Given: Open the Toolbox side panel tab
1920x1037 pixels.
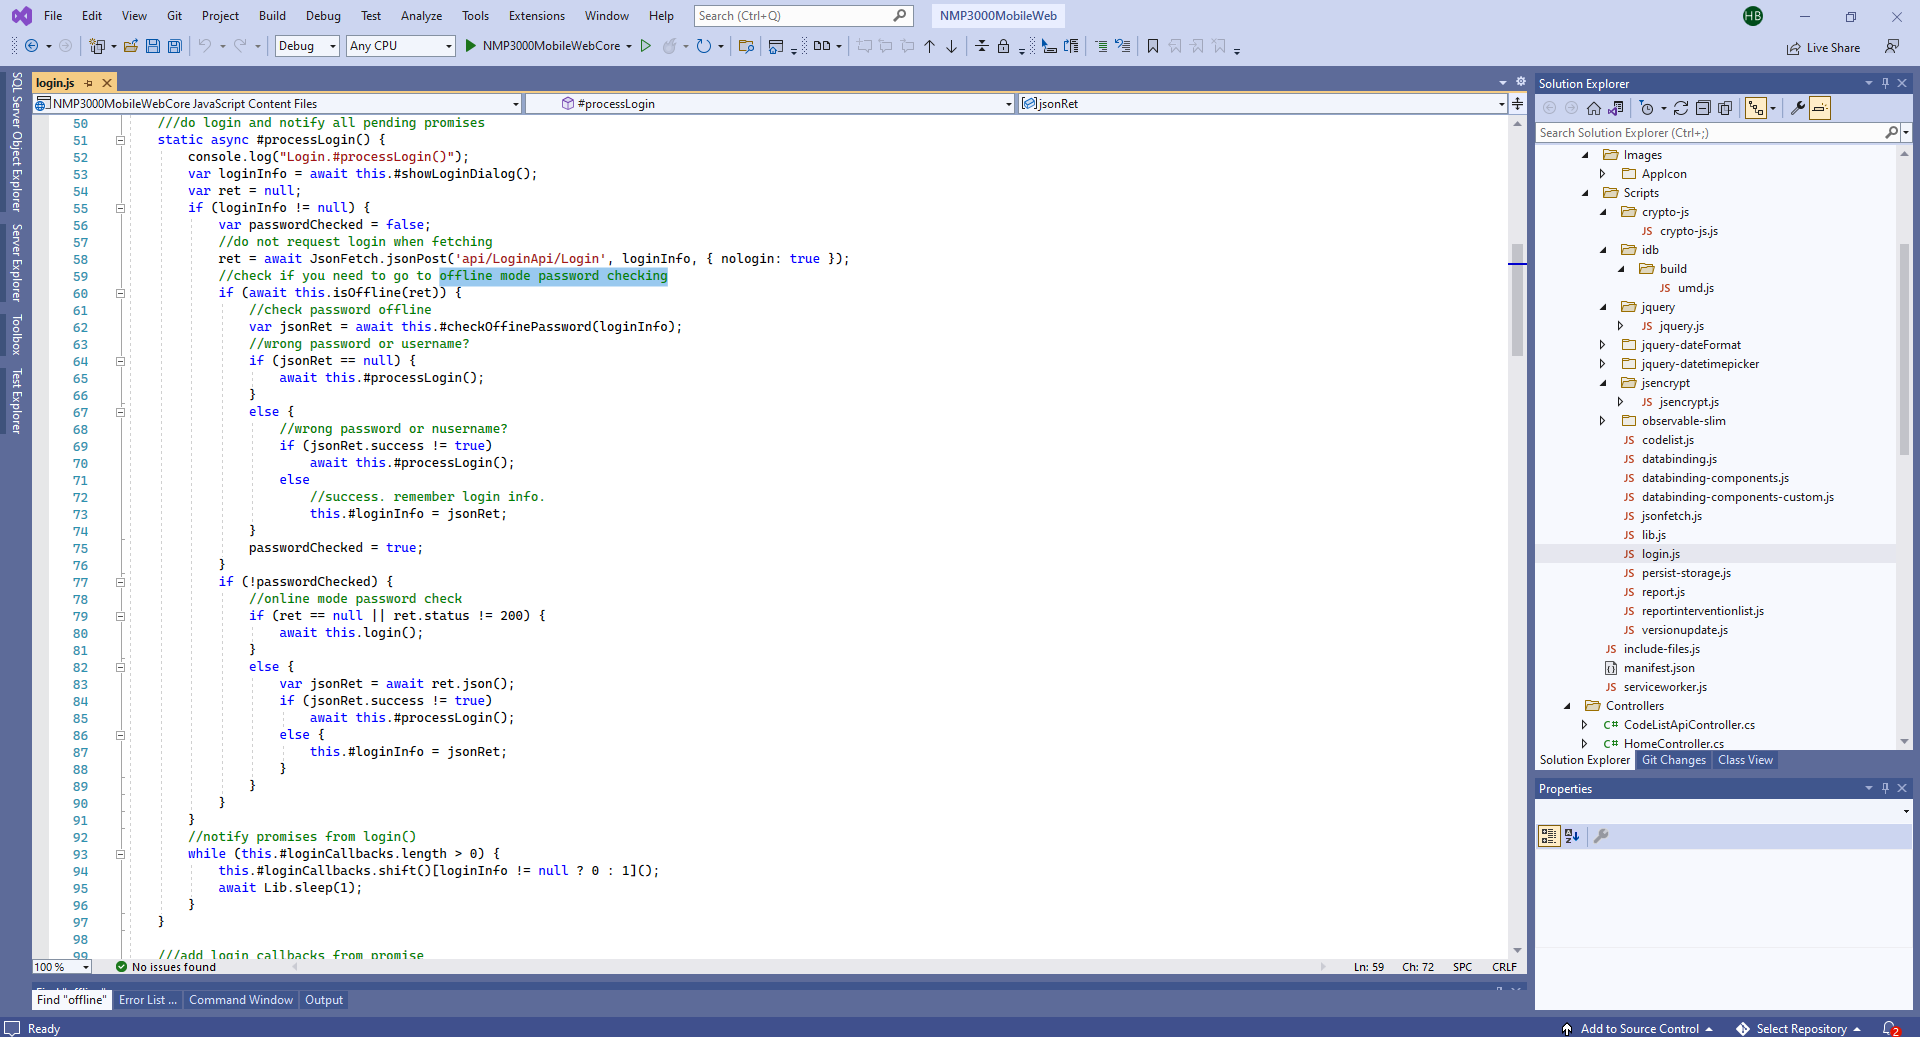Looking at the screenshot, I should (x=16, y=335).
